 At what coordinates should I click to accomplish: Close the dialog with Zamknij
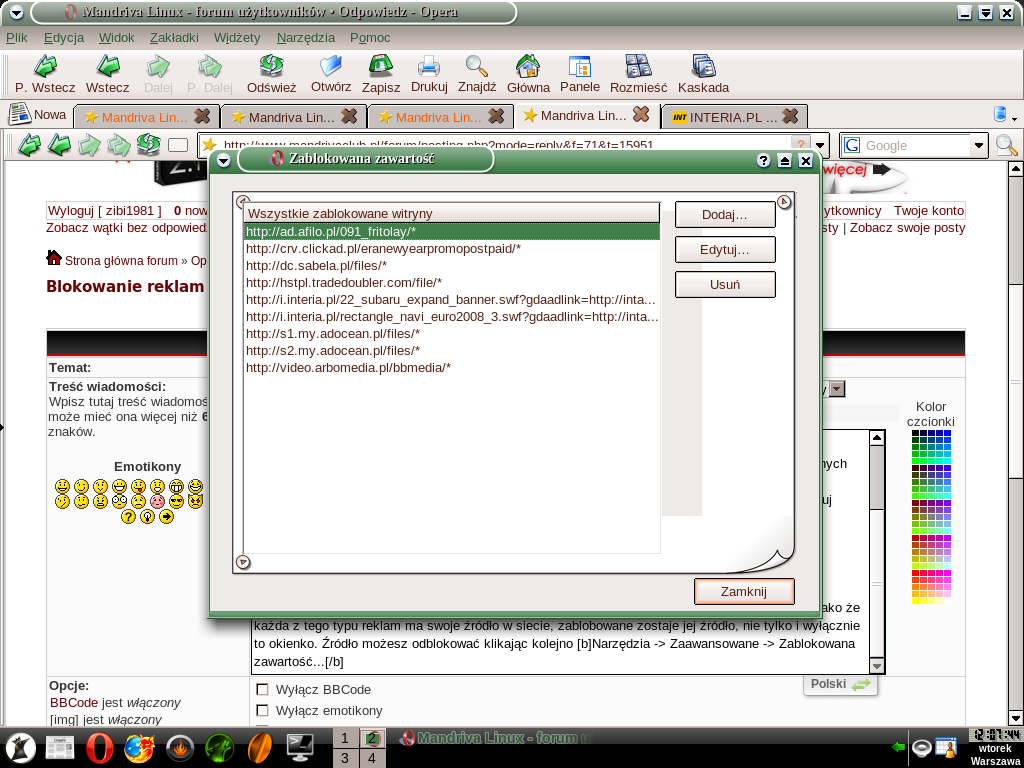pyautogui.click(x=744, y=592)
